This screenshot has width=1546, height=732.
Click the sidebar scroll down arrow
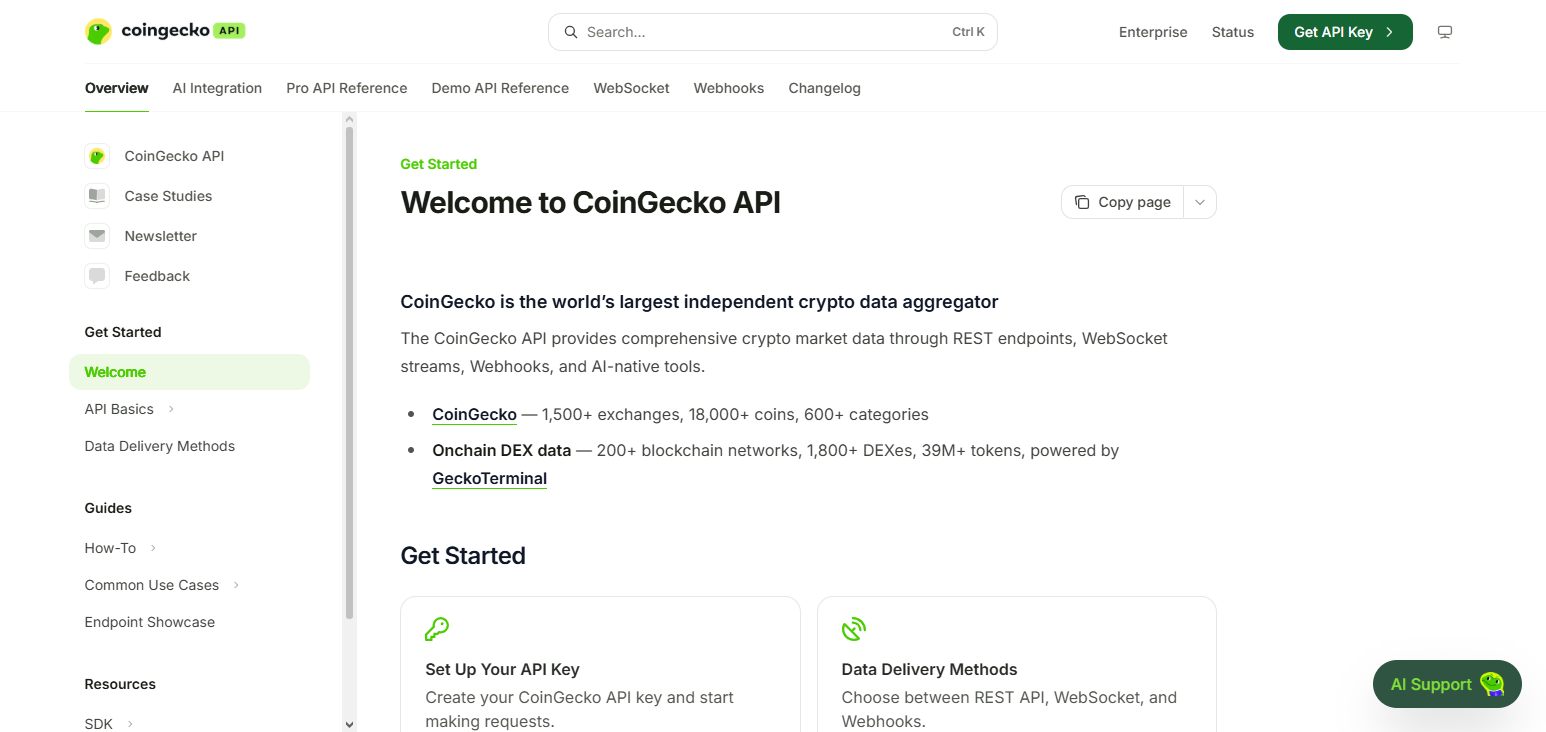click(x=349, y=724)
